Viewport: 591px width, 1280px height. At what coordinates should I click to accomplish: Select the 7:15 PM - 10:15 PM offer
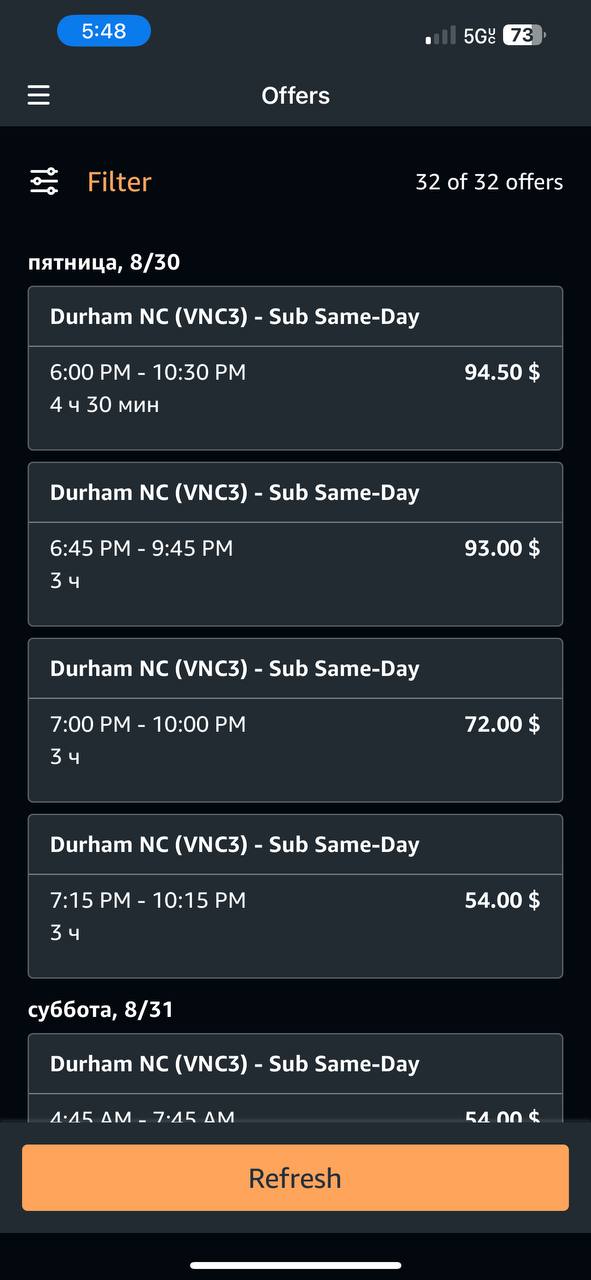(295, 896)
